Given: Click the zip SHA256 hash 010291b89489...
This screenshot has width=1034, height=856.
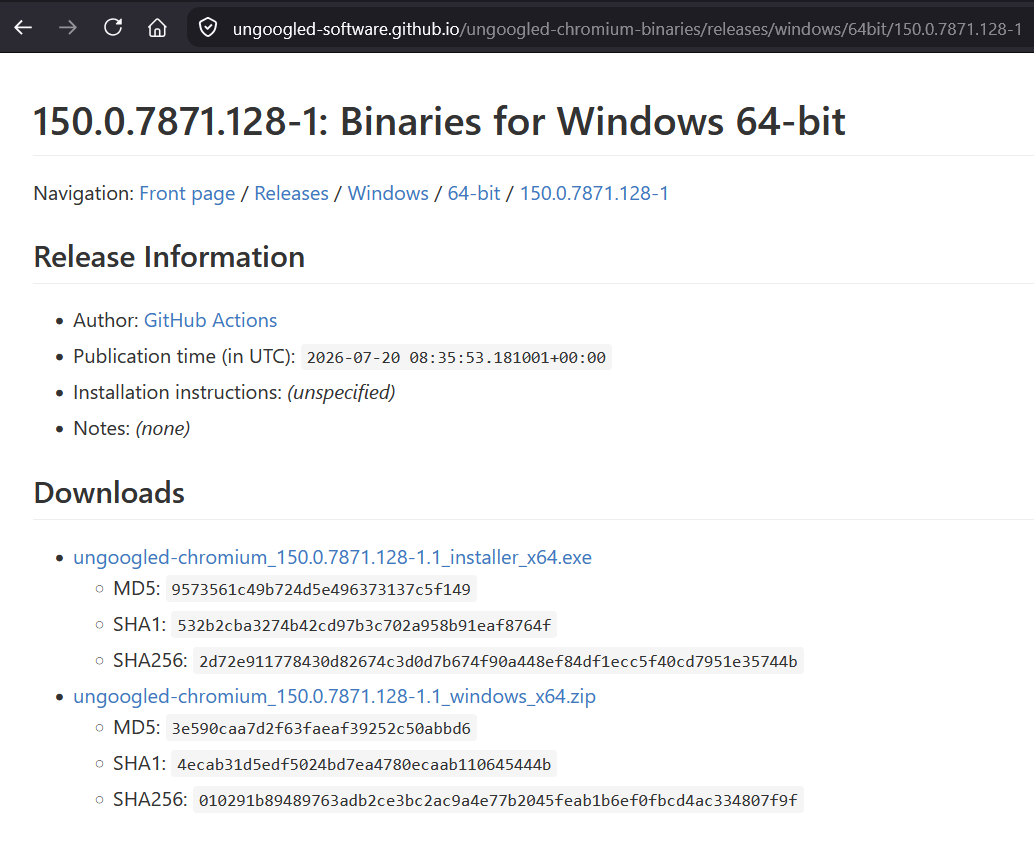Looking at the screenshot, I should coord(499,801).
